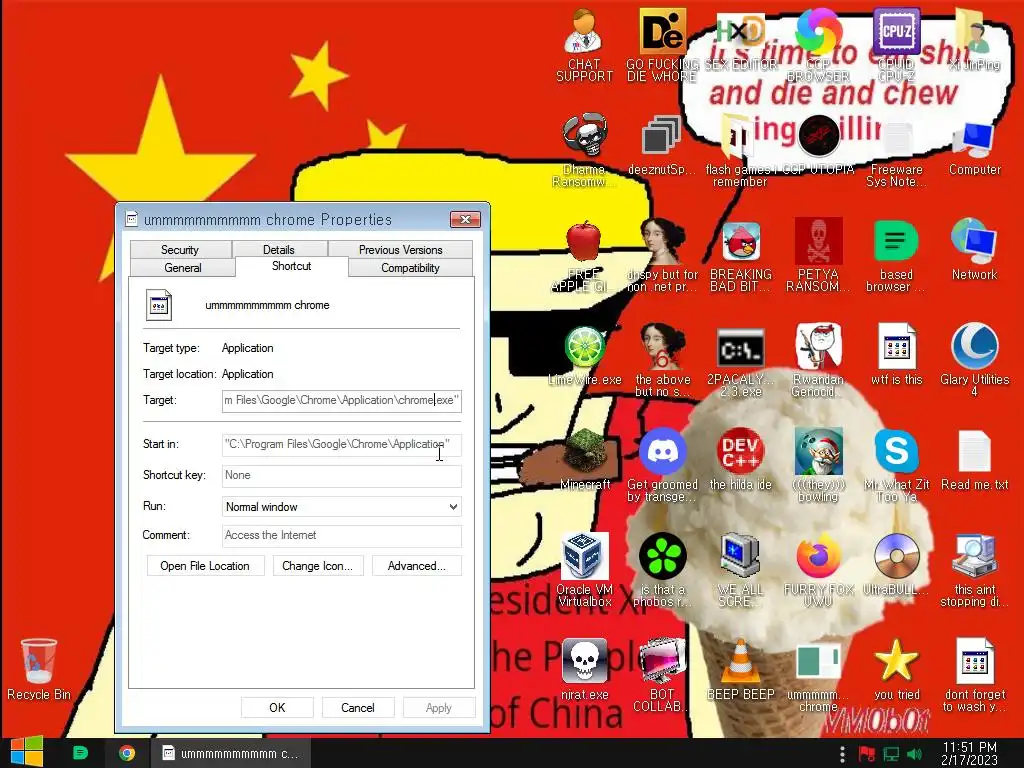Select the Dev C++ 'the hilda ide' icon

point(741,460)
